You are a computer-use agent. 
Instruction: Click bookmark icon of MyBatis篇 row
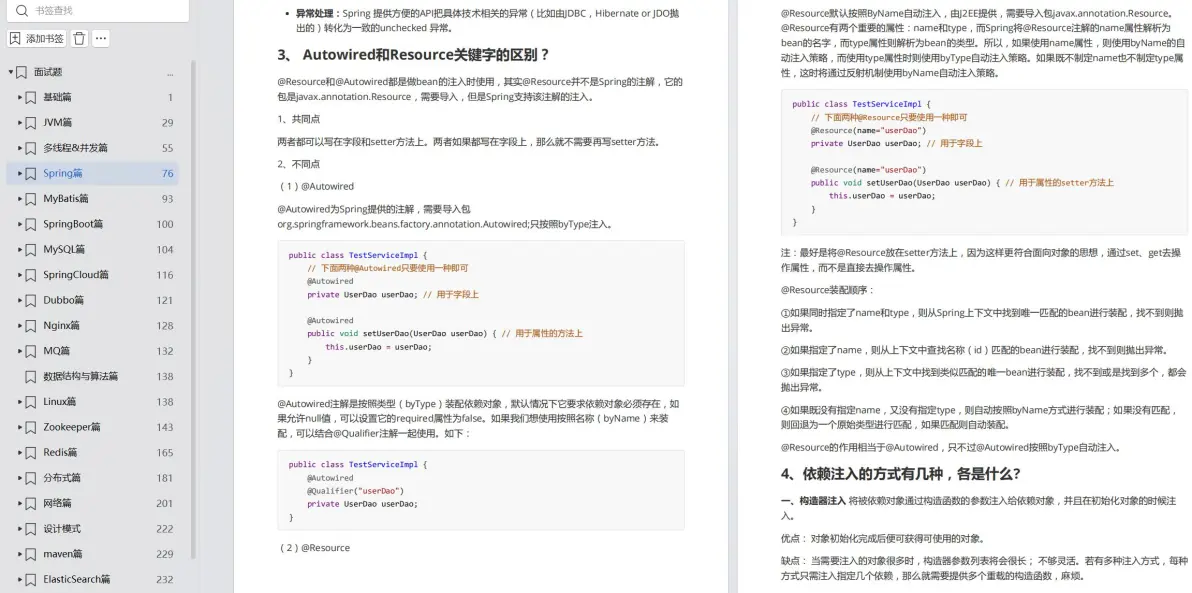[30, 198]
